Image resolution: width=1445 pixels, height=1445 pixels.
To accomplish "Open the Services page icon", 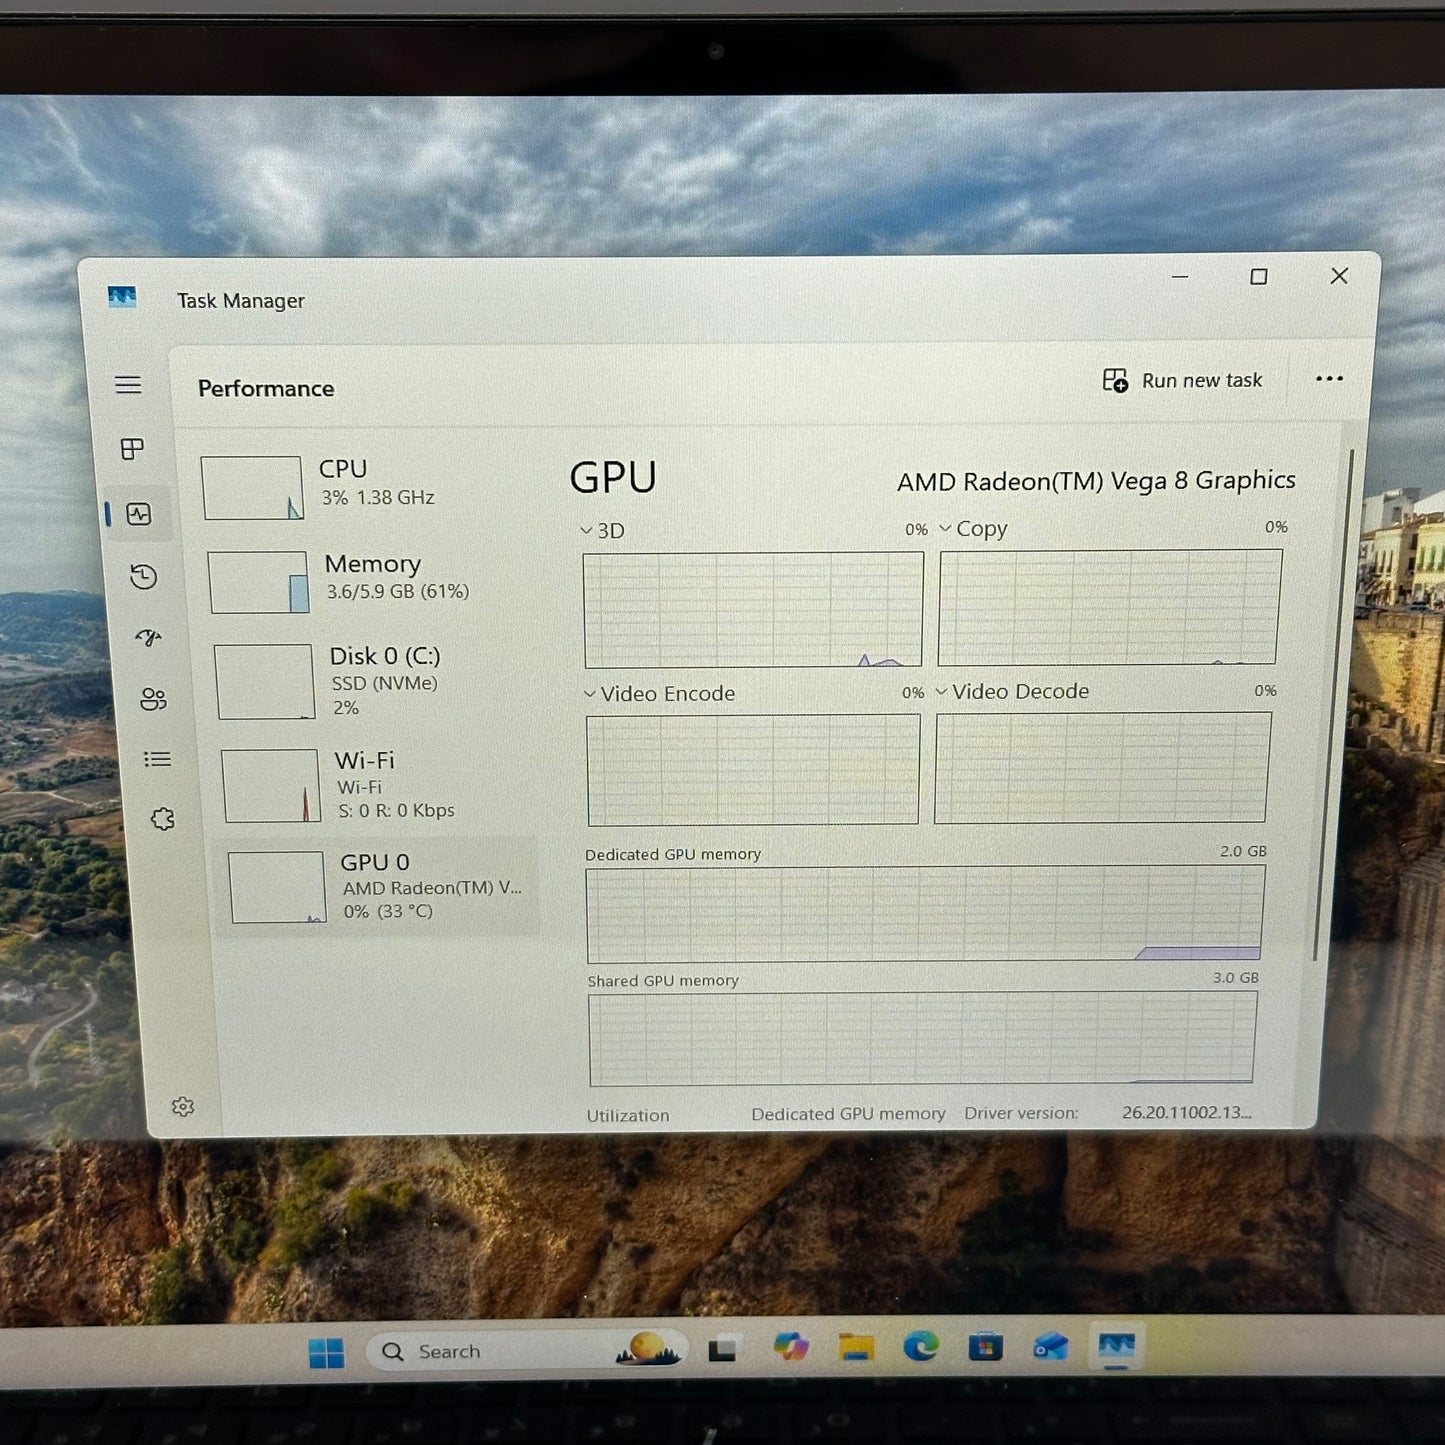I will point(163,819).
